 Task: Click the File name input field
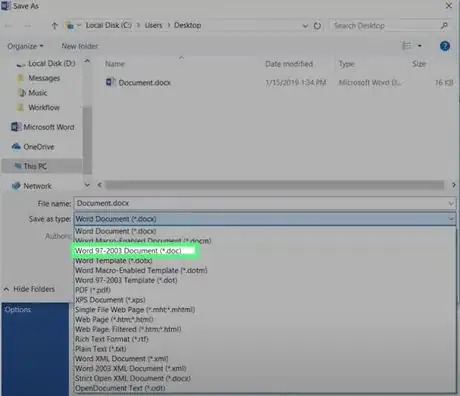point(261,203)
